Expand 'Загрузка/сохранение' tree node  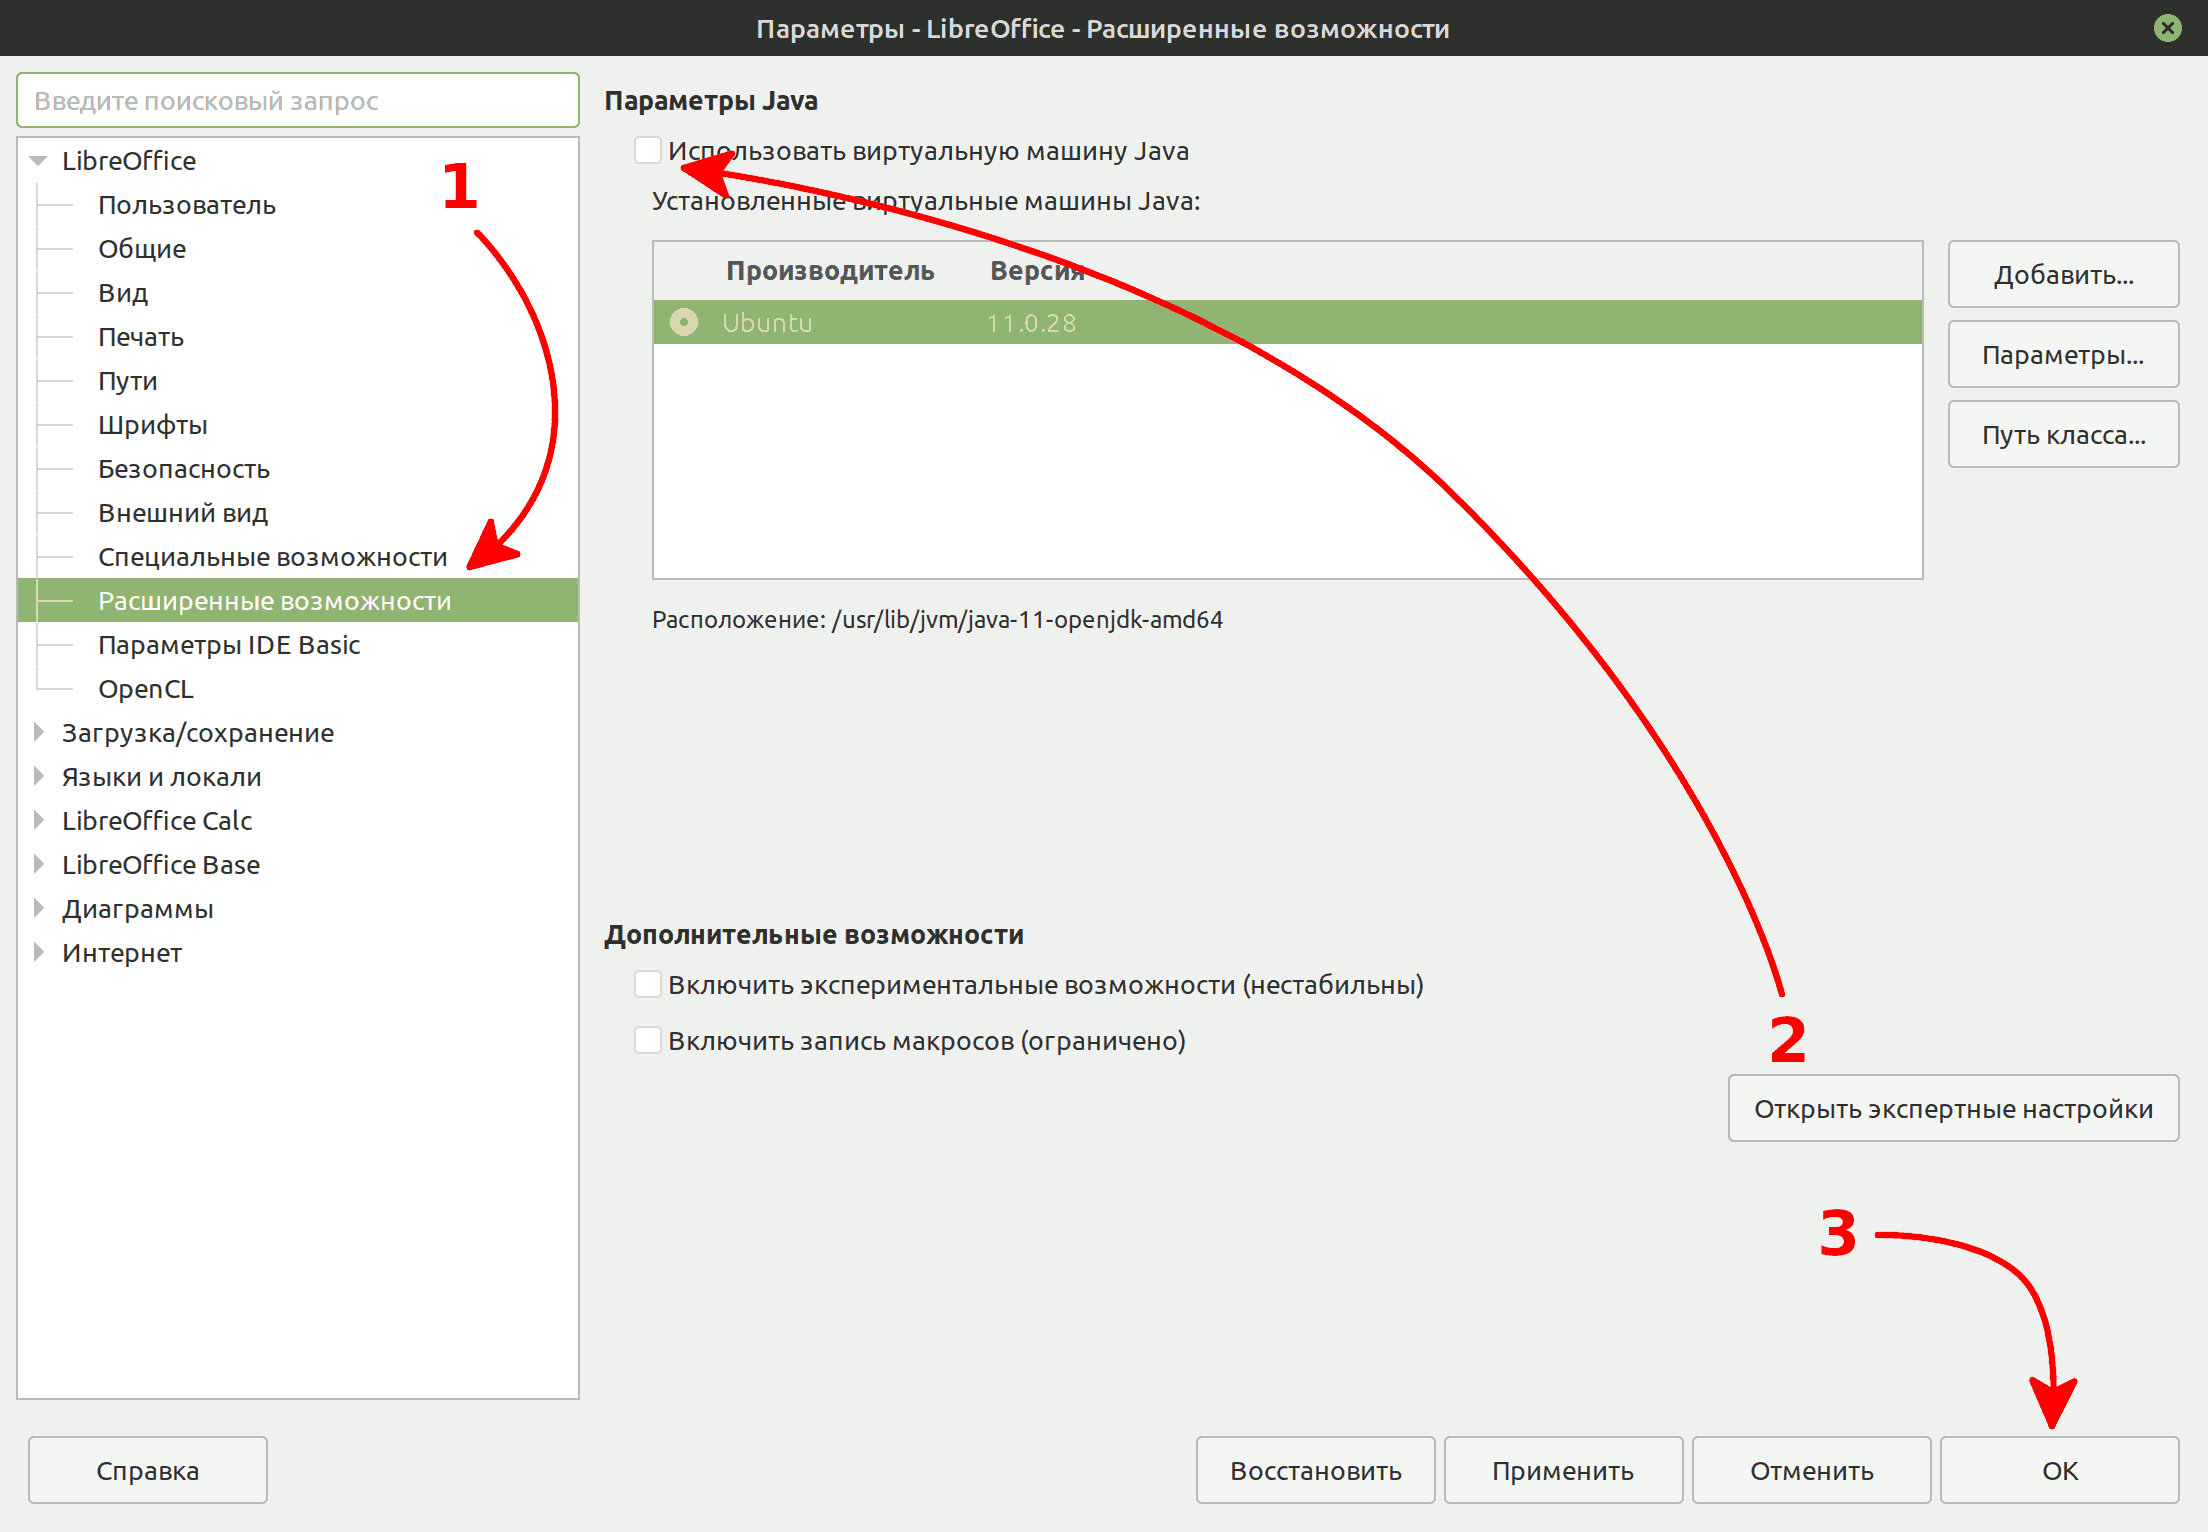pyautogui.click(x=39, y=733)
